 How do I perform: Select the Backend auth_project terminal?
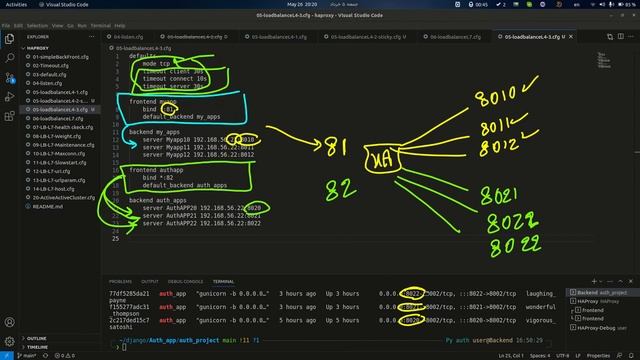[598, 293]
